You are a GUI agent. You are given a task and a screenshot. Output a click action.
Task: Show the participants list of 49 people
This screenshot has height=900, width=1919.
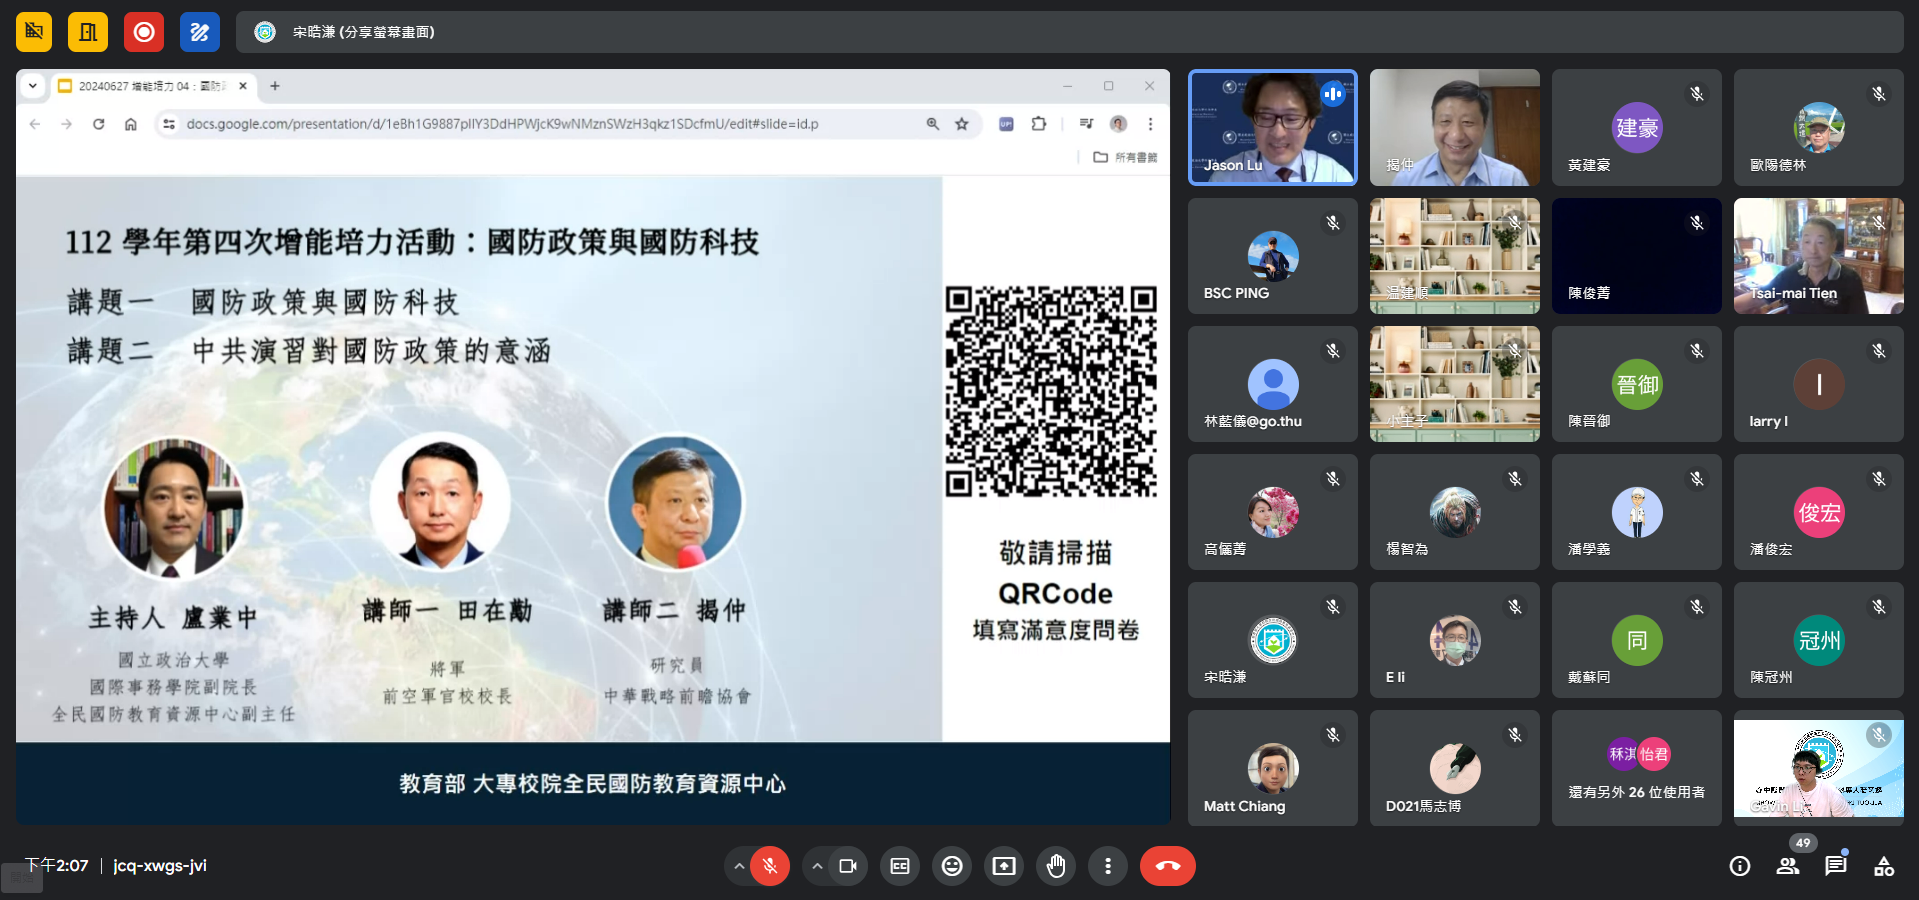point(1788,866)
